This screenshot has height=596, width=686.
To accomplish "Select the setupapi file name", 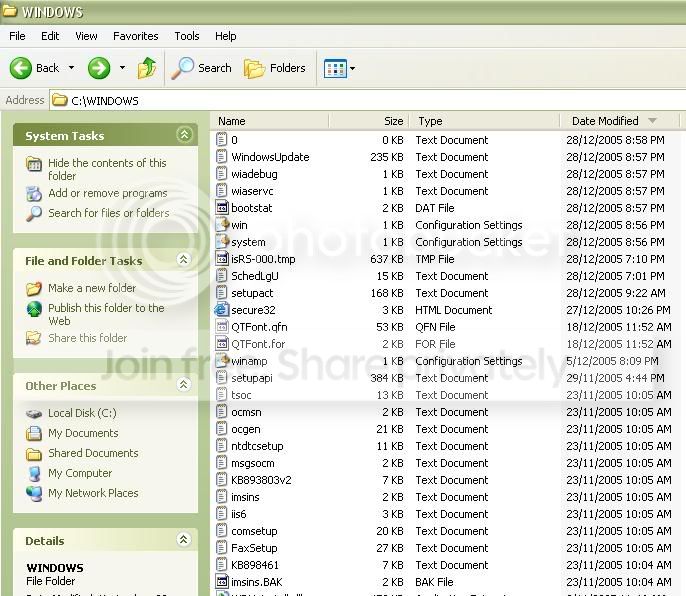I will (x=252, y=378).
